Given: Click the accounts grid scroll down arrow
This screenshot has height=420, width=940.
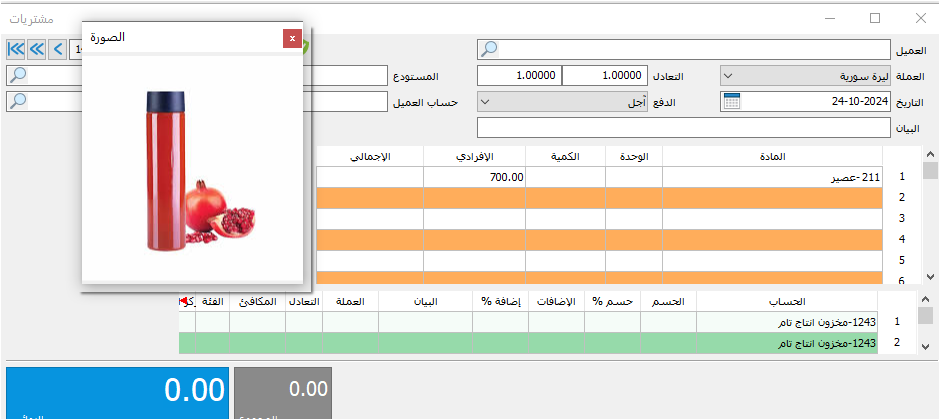Looking at the screenshot, I should (926, 346).
